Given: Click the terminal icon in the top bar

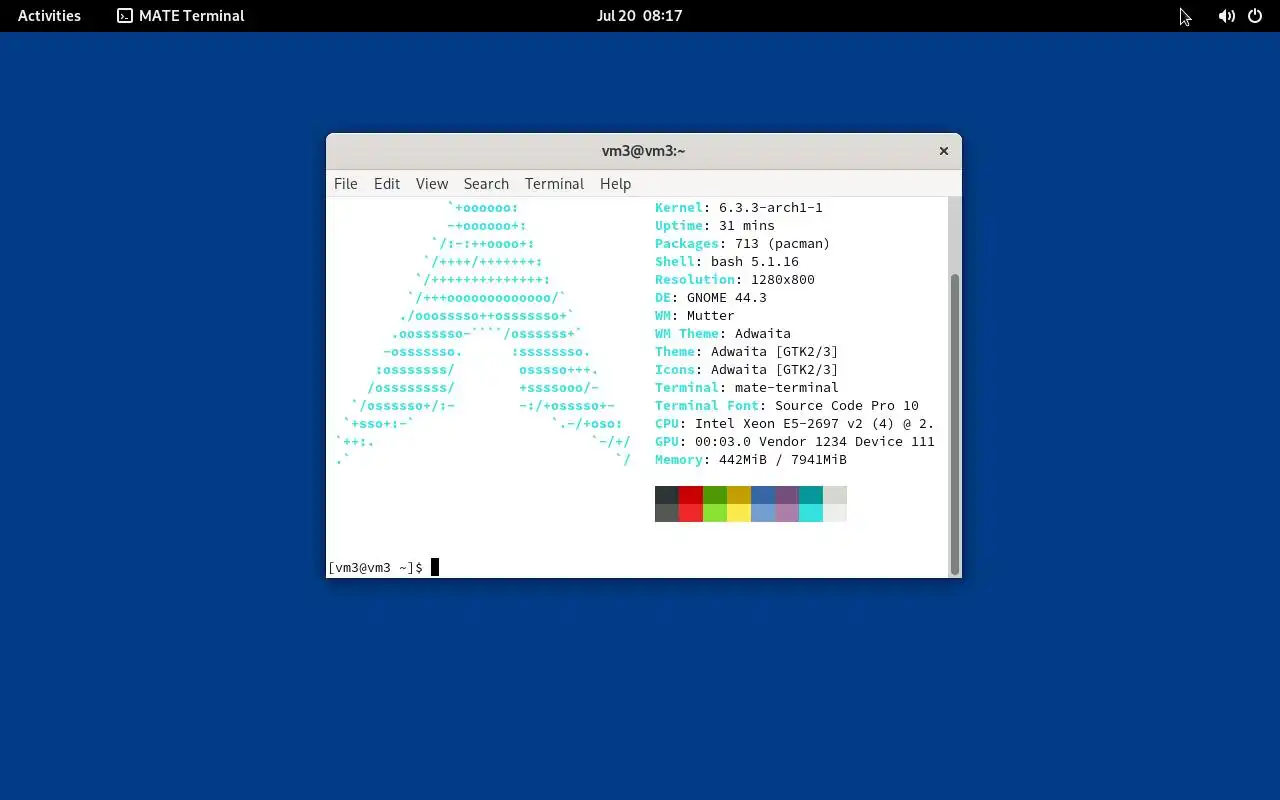Looking at the screenshot, I should pos(125,16).
